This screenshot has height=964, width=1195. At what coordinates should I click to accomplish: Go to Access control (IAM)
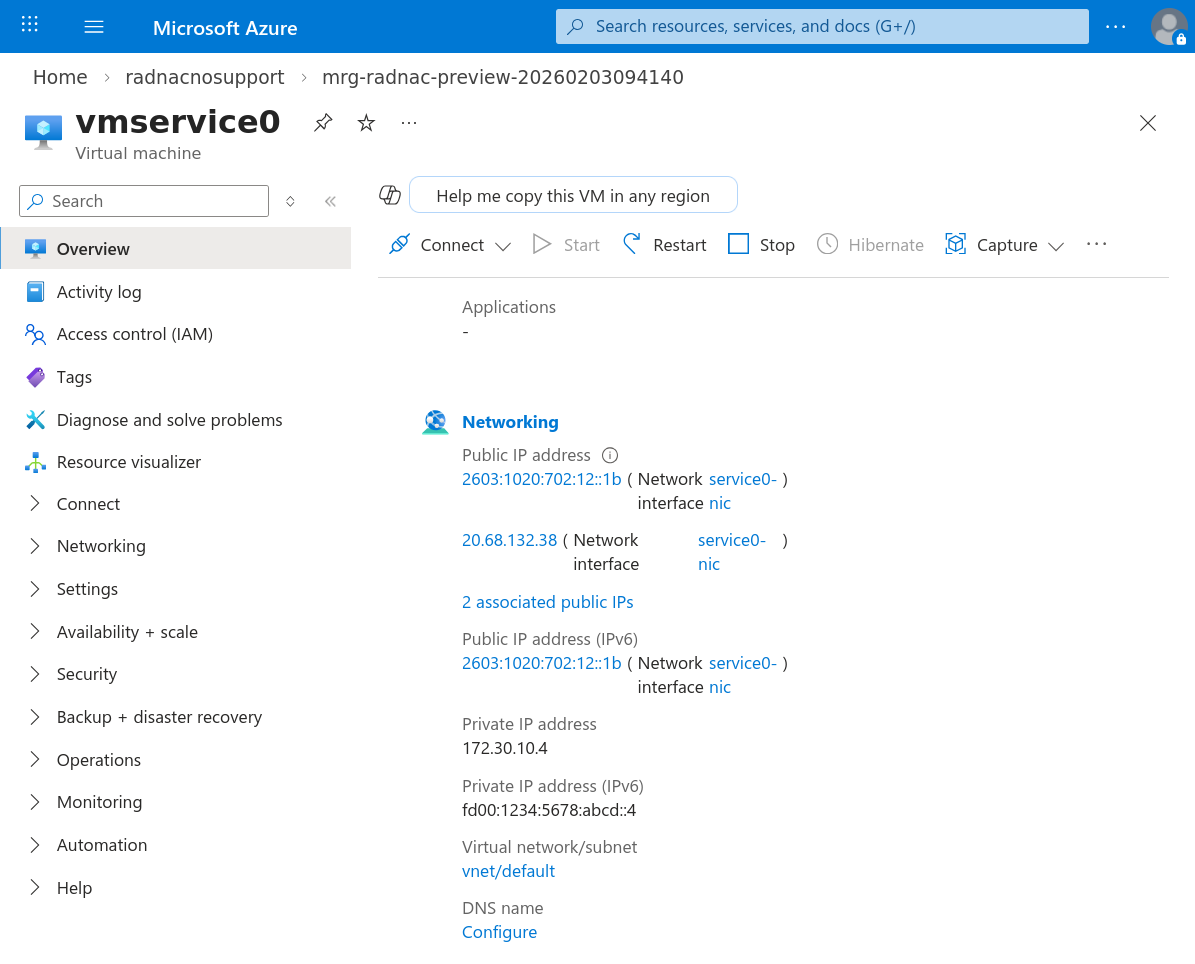pos(134,334)
